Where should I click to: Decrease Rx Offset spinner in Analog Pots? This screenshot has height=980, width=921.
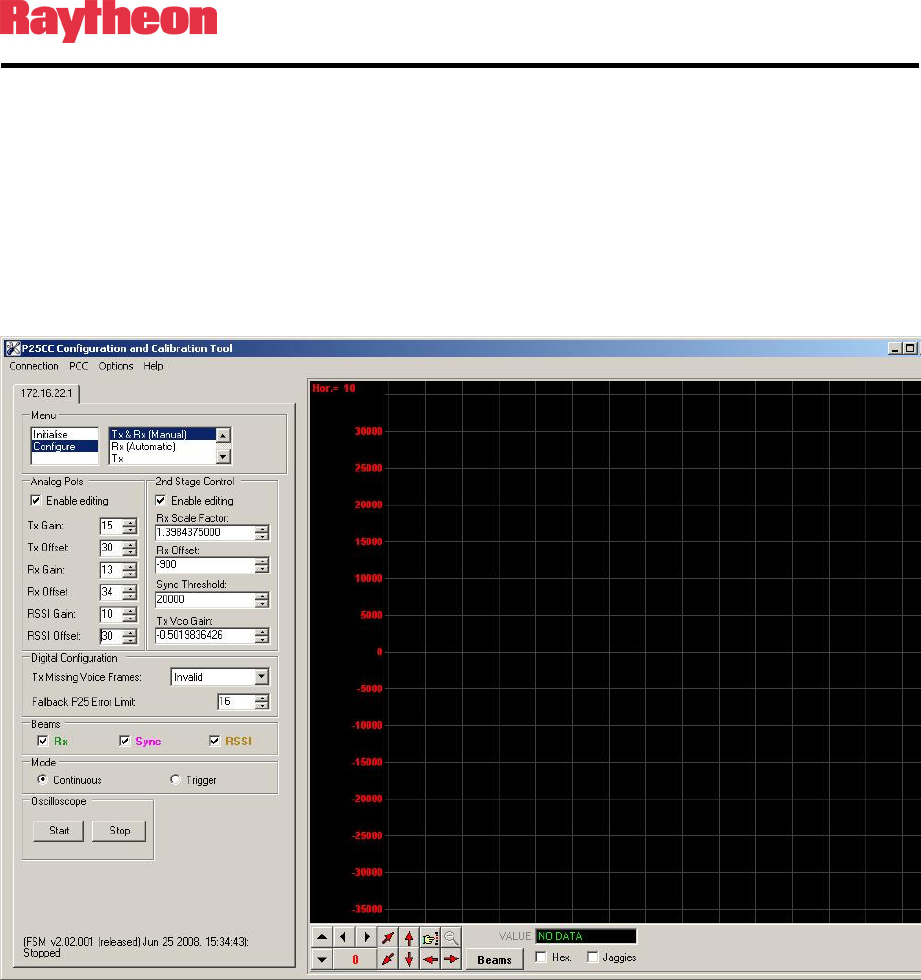[129, 596]
